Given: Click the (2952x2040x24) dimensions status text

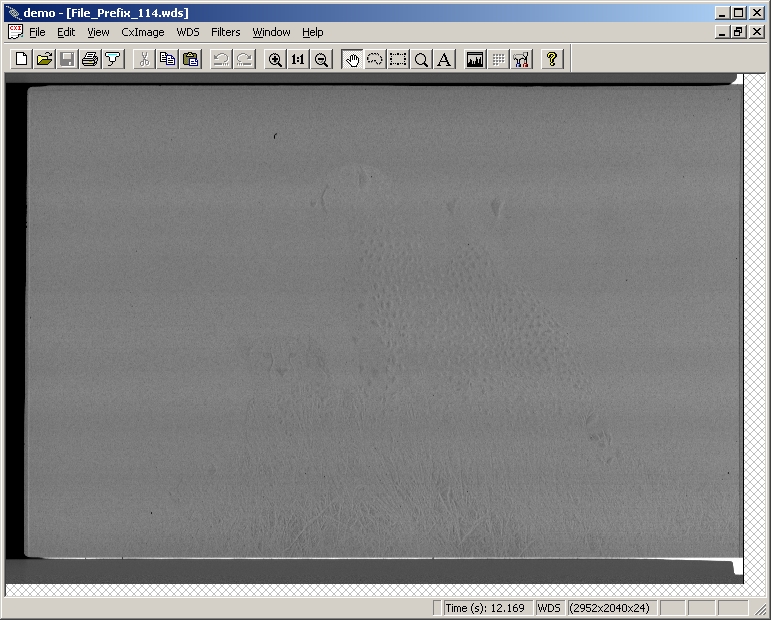Looking at the screenshot, I should point(610,608).
